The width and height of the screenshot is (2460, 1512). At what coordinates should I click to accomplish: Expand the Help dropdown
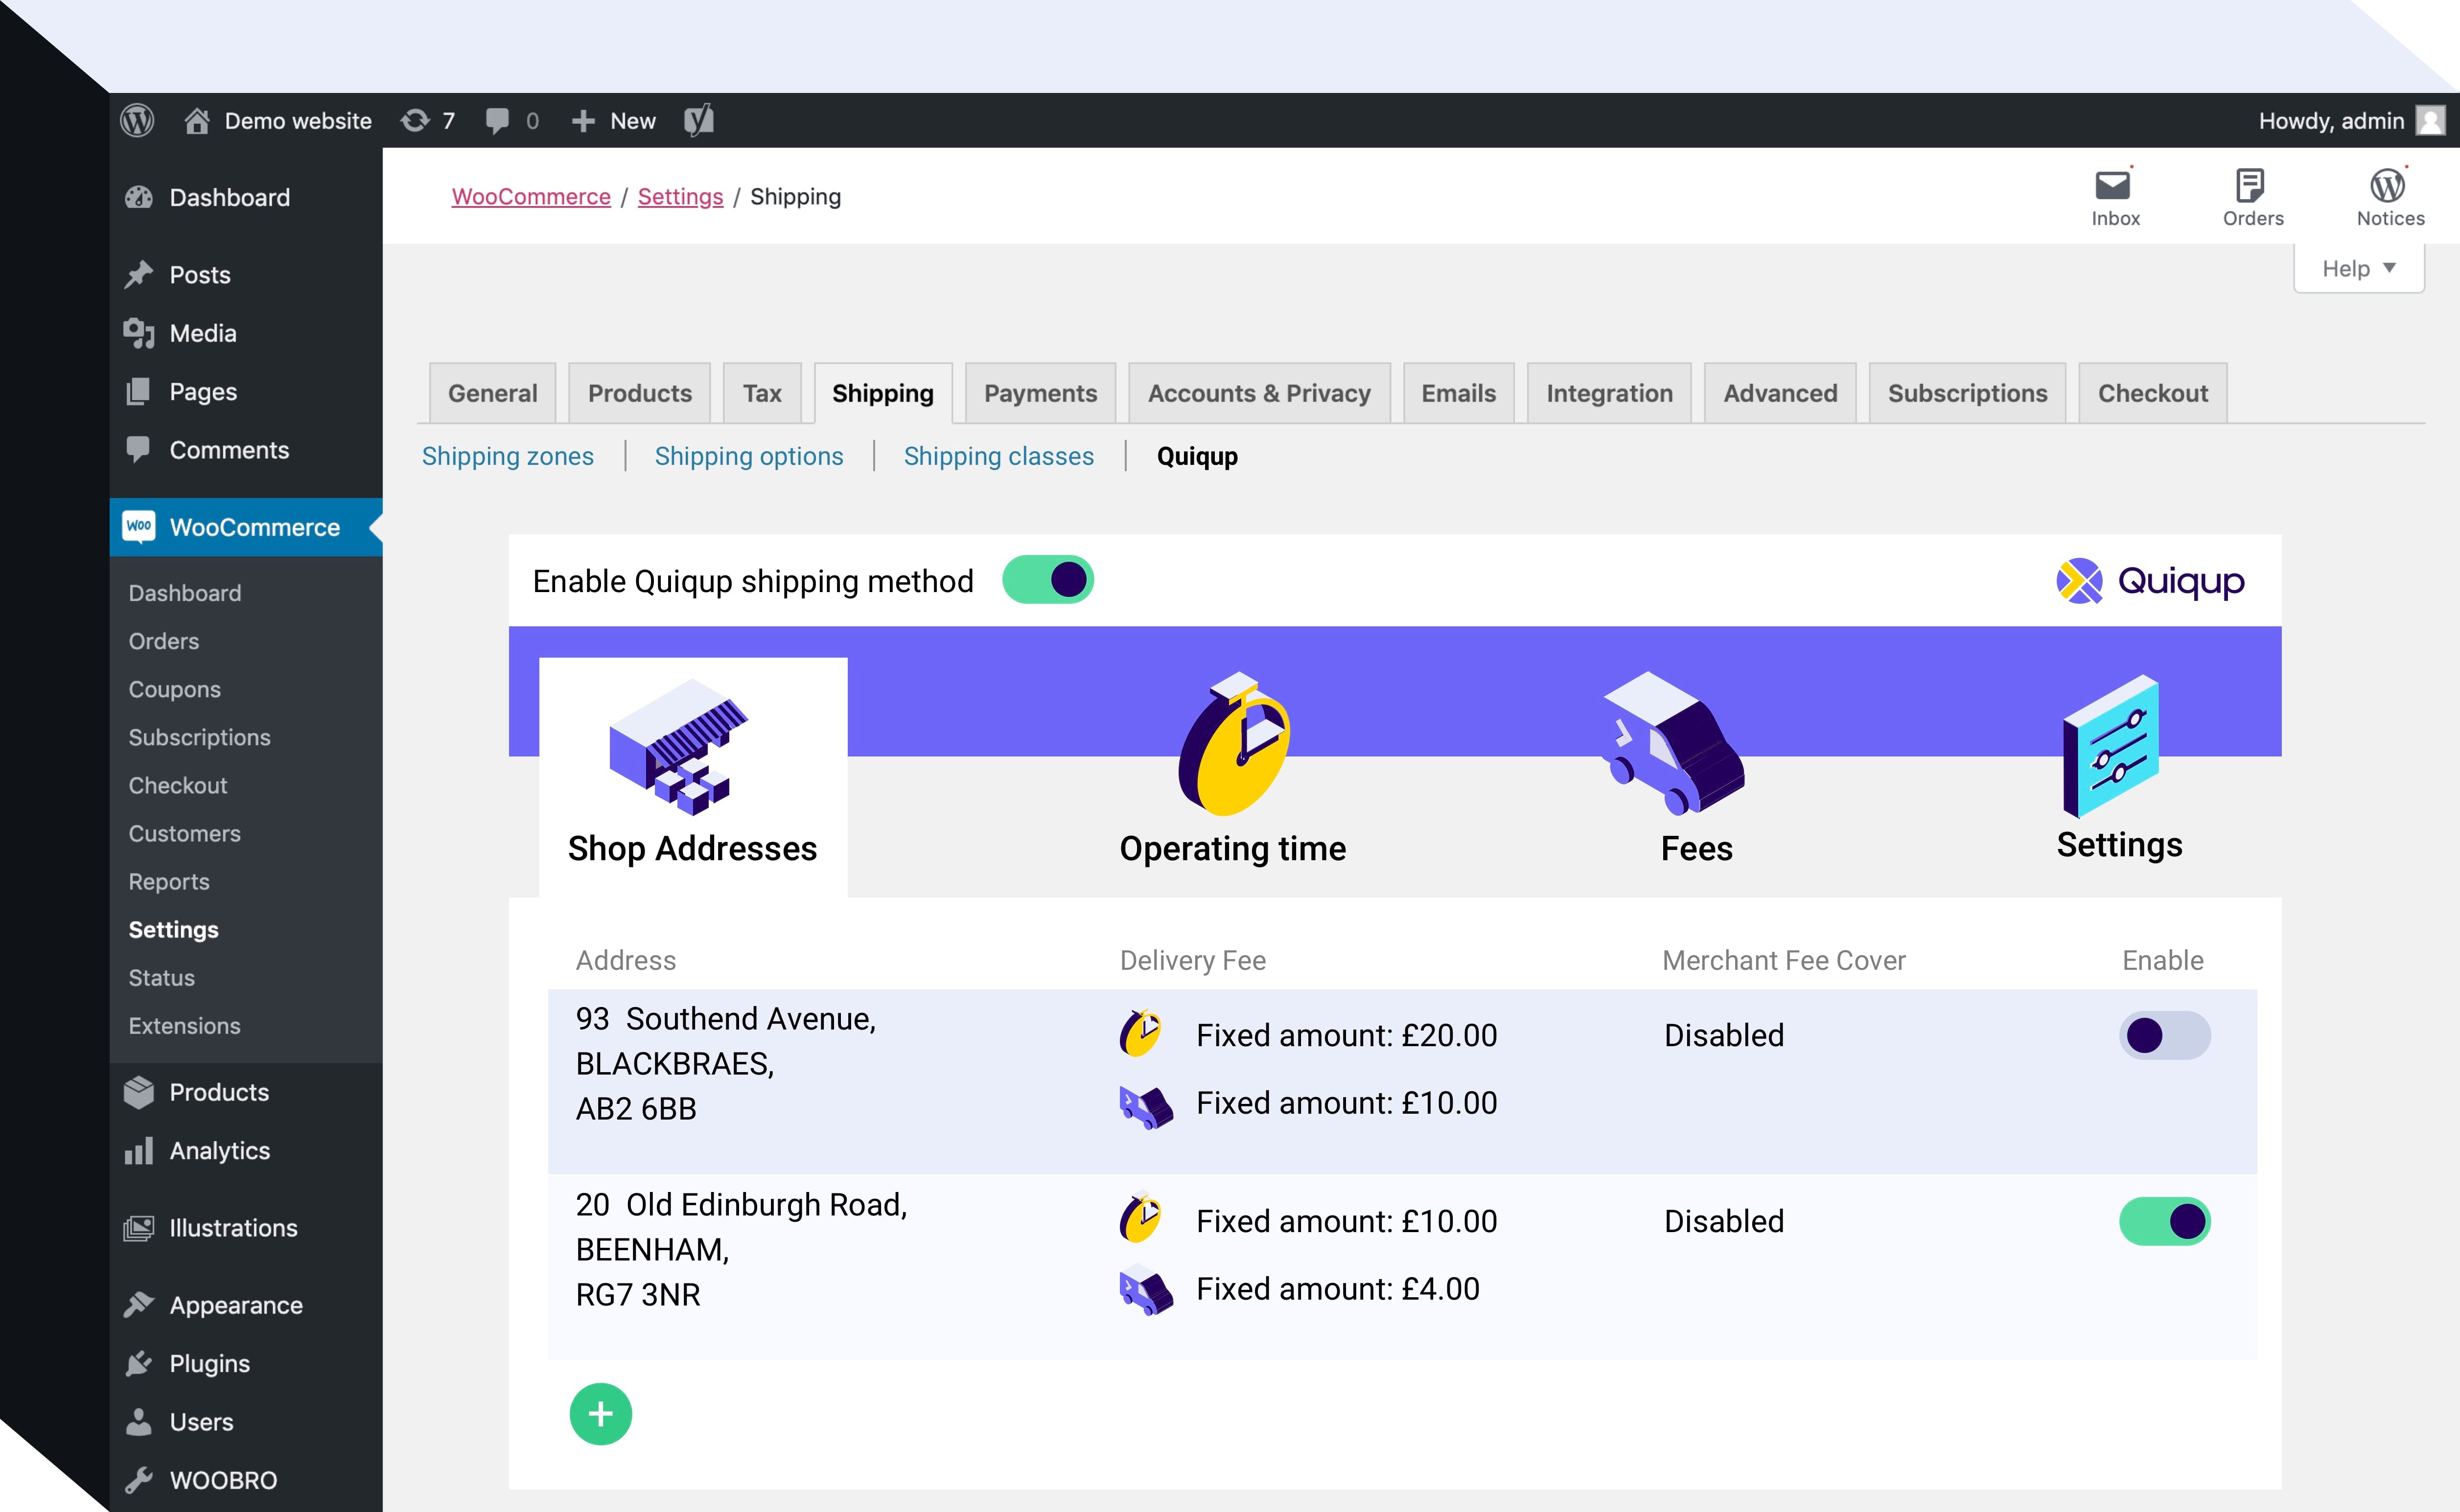[x=2358, y=269]
